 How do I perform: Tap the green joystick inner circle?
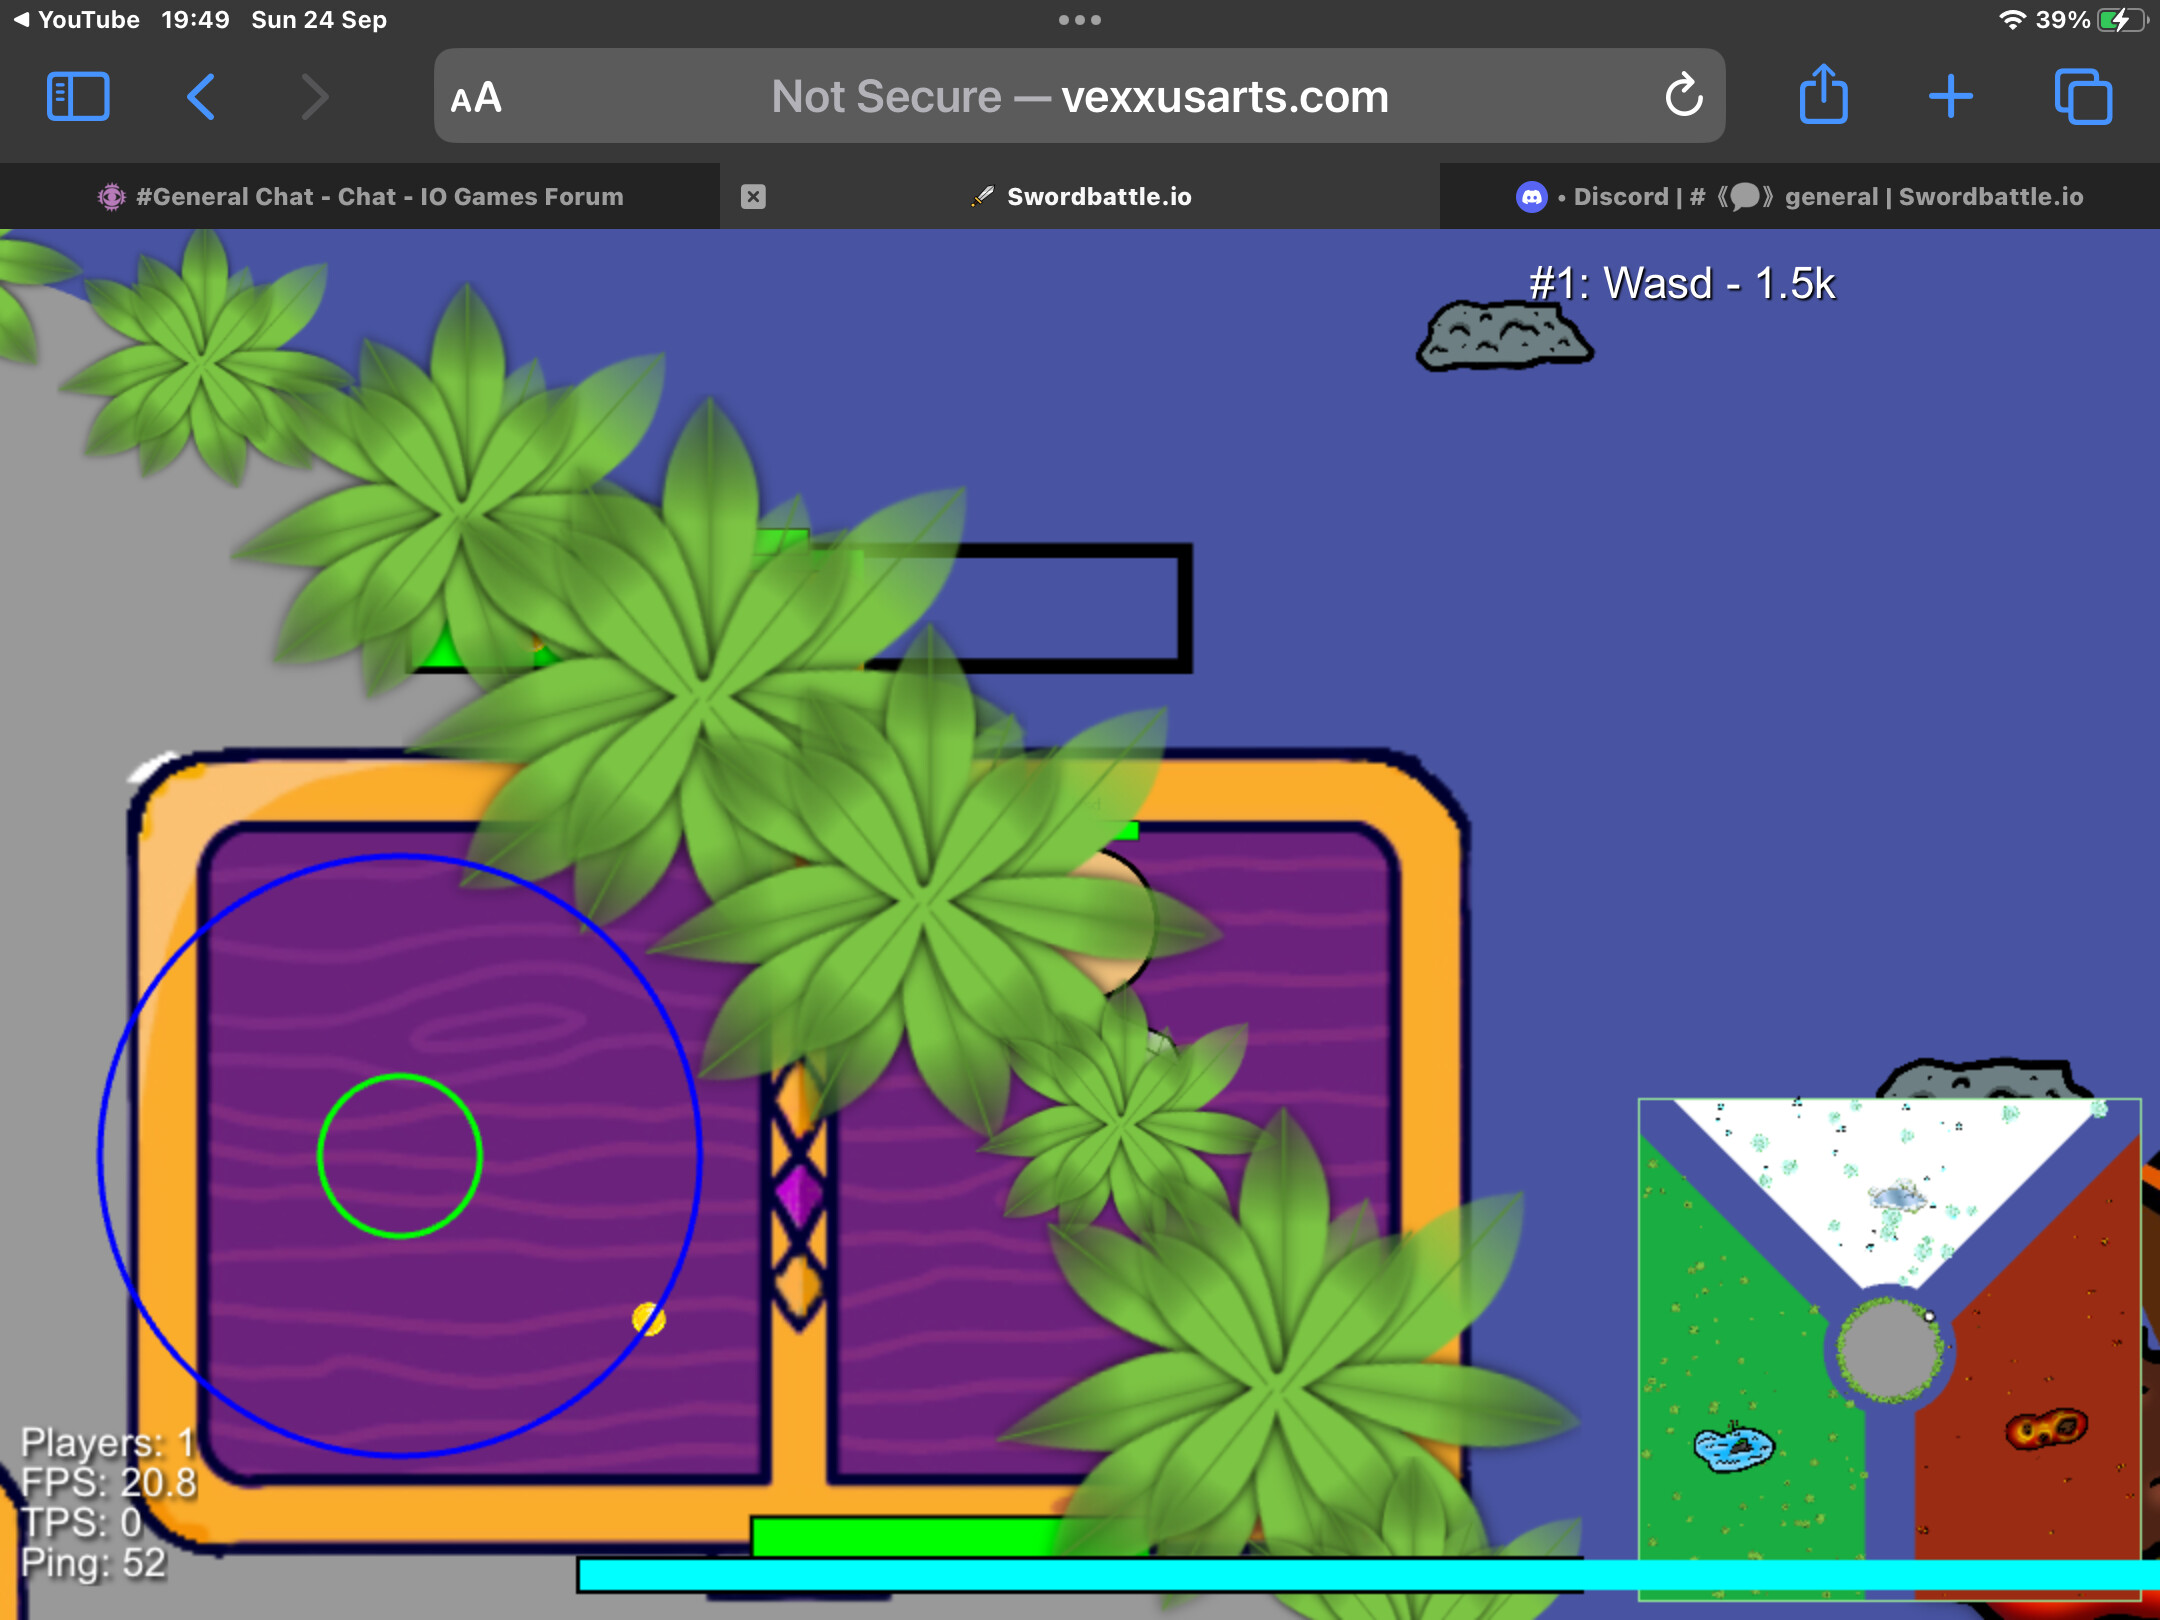(400, 1156)
